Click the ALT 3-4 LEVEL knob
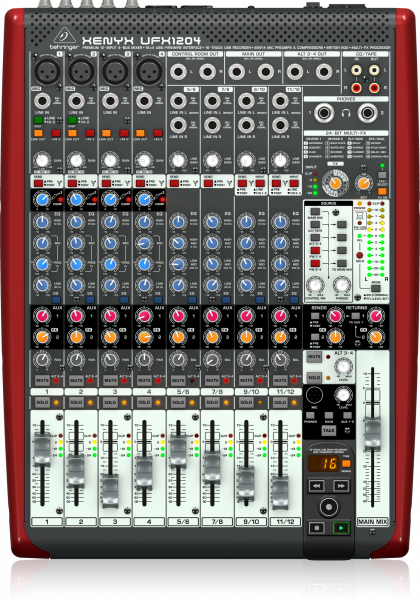The width and height of the screenshot is (420, 600). pos(343,367)
